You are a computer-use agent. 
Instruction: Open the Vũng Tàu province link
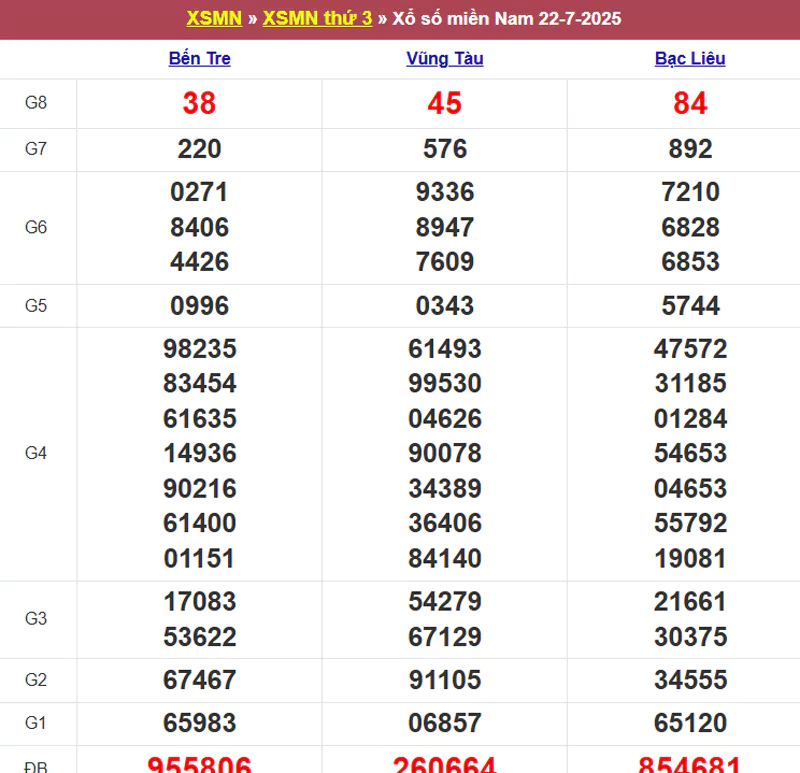[x=445, y=58]
